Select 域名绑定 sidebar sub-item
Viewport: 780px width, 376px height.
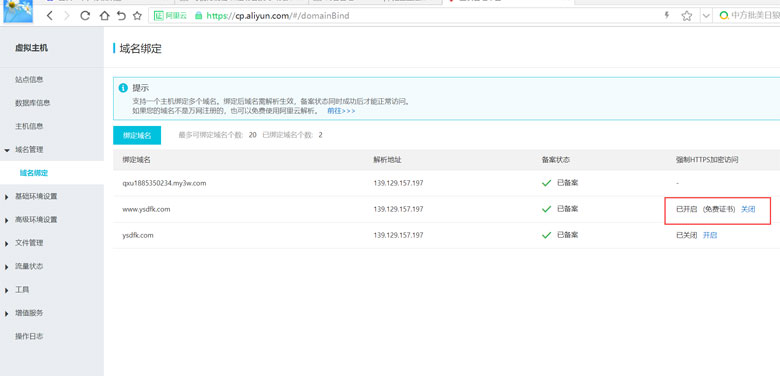tap(34, 173)
